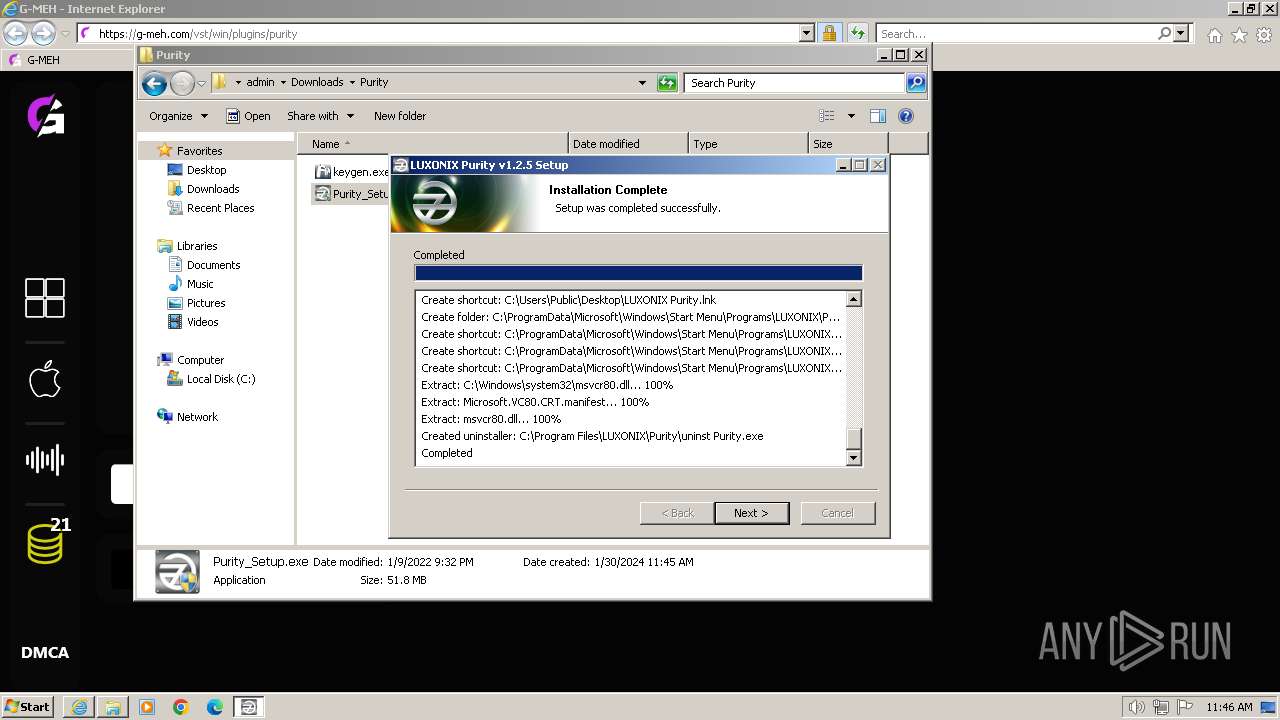
Task: Click the Internet Explorer forward button
Action: [43, 33]
